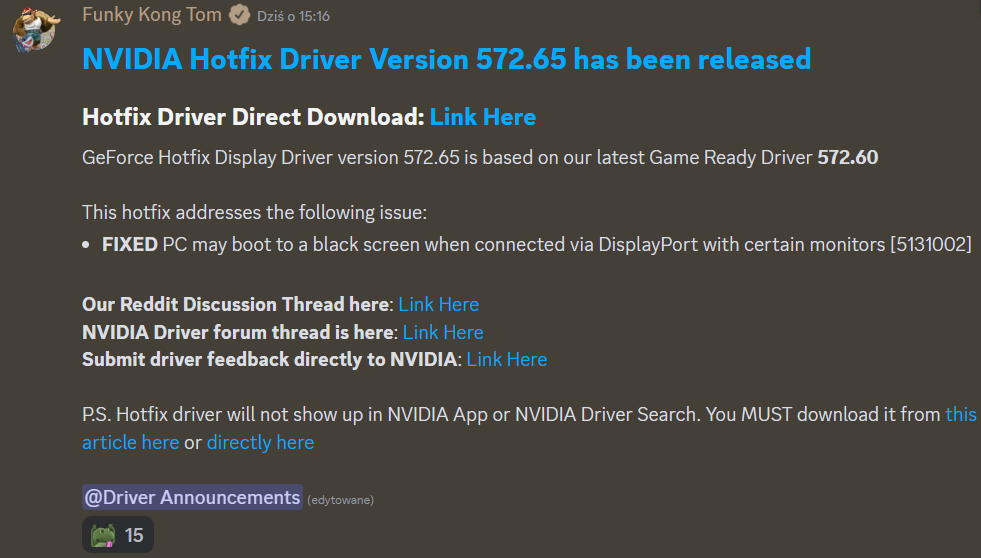The height and width of the screenshot is (558, 981).
Task: Click the @Driver Announcements role mention
Action: 192,497
